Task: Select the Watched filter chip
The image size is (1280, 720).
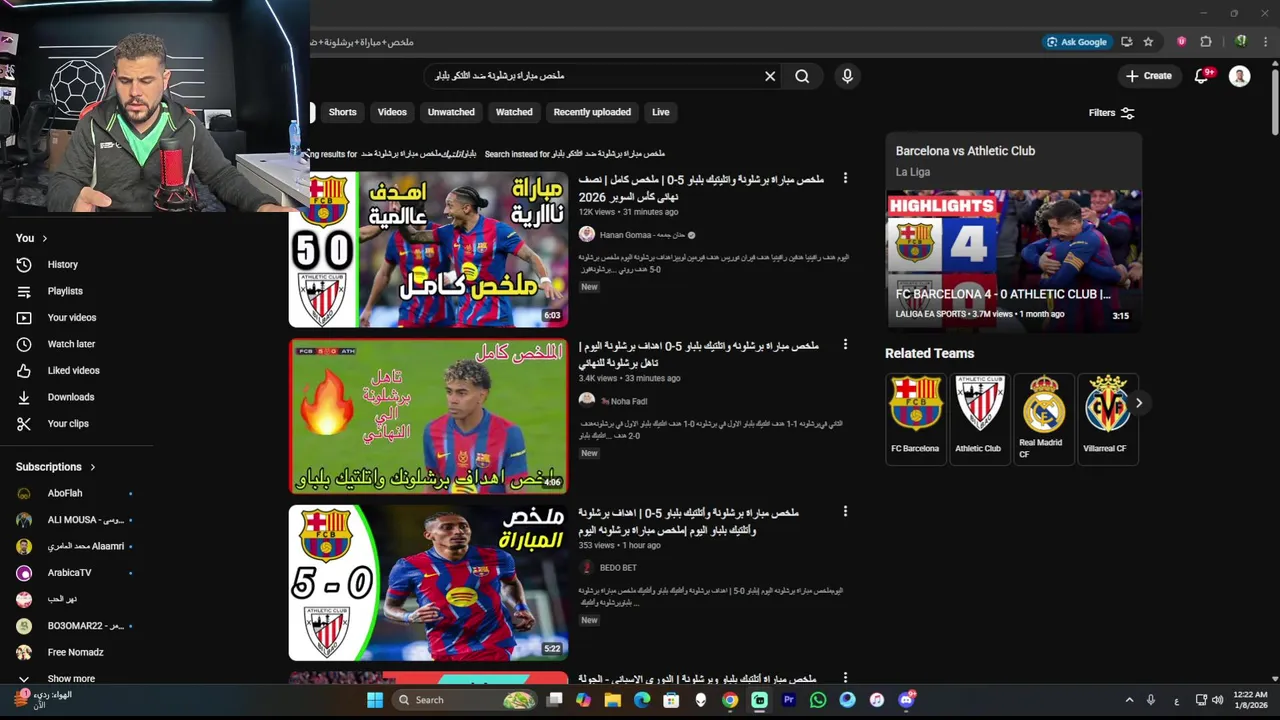Action: pyautogui.click(x=514, y=112)
